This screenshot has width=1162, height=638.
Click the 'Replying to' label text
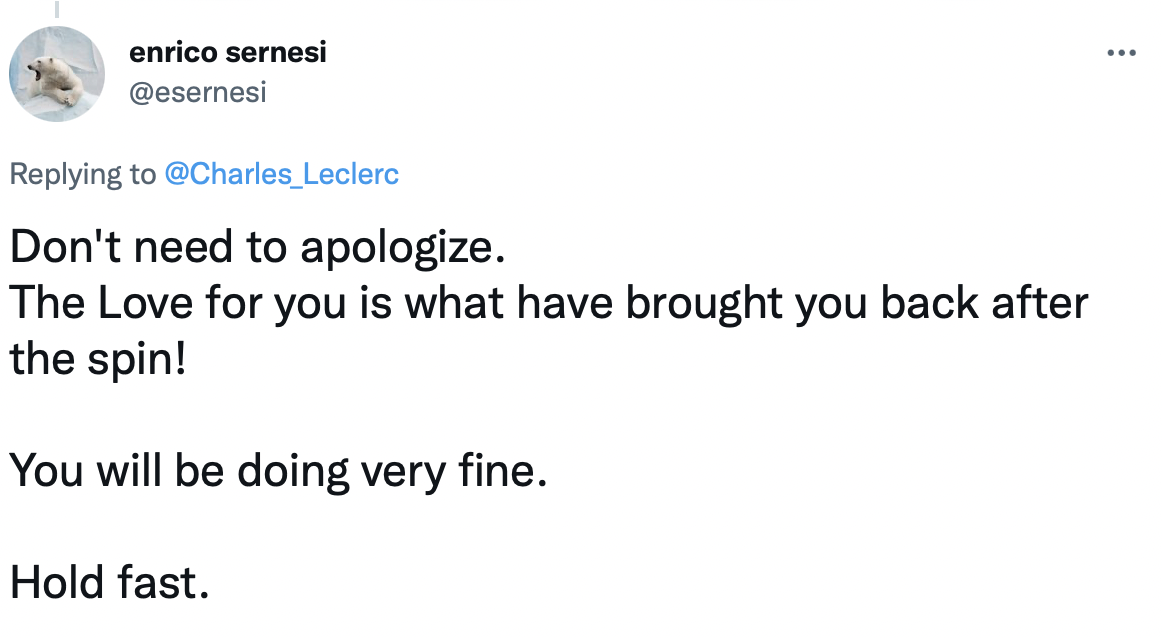(82, 174)
